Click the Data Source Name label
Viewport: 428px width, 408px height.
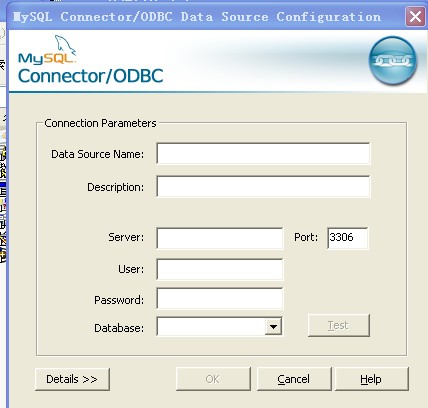point(97,154)
